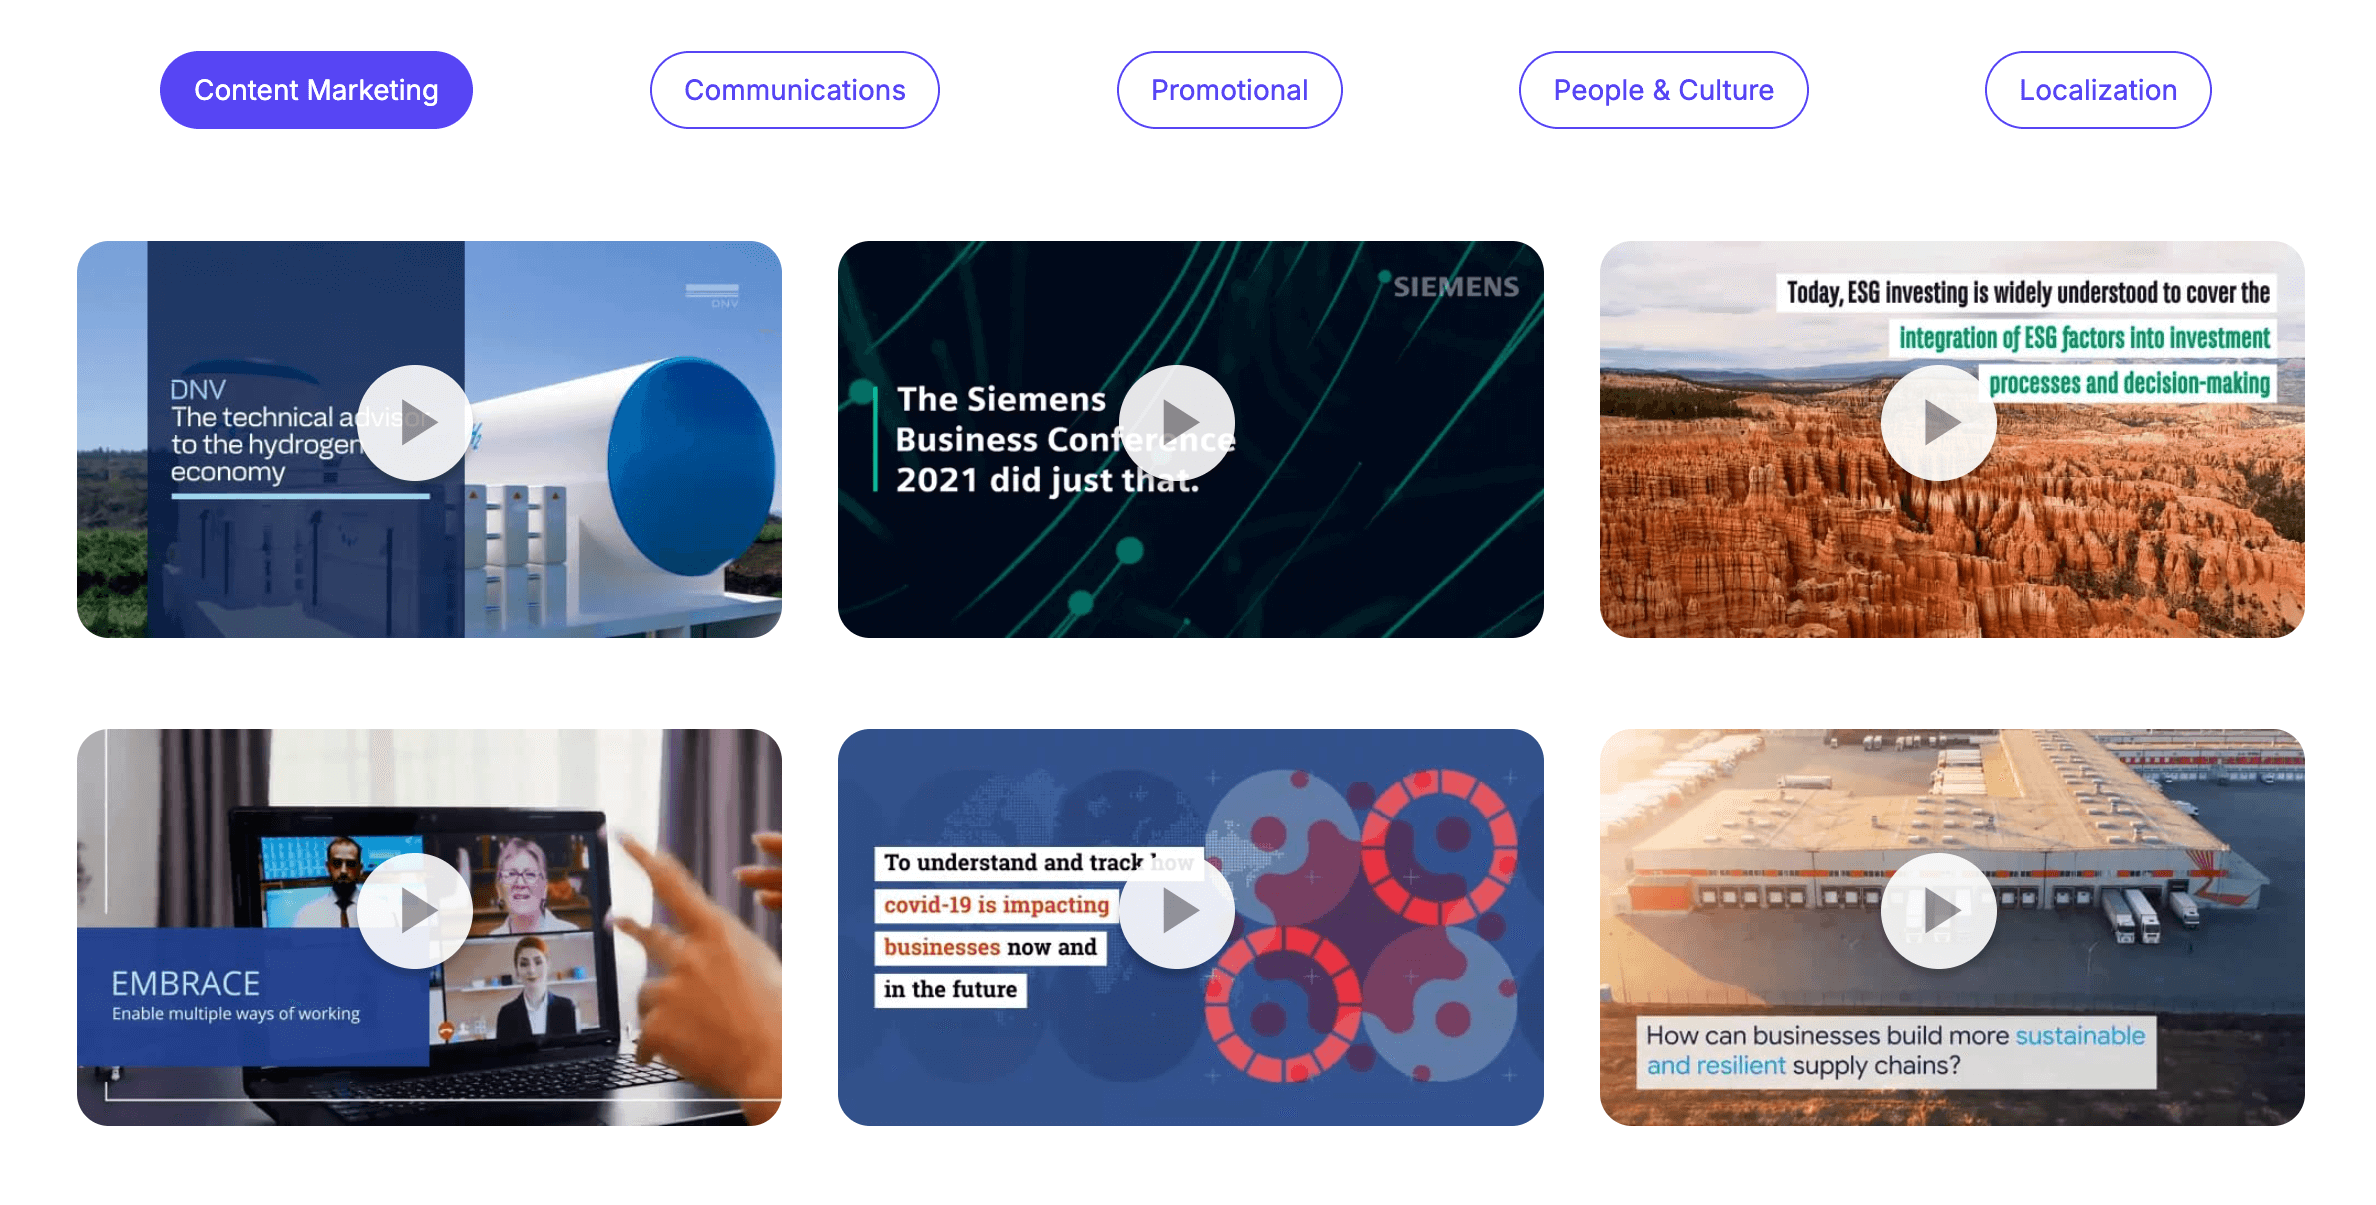Play the sustainable supply chains video
The height and width of the screenshot is (1205, 2376).
pos(1939,910)
